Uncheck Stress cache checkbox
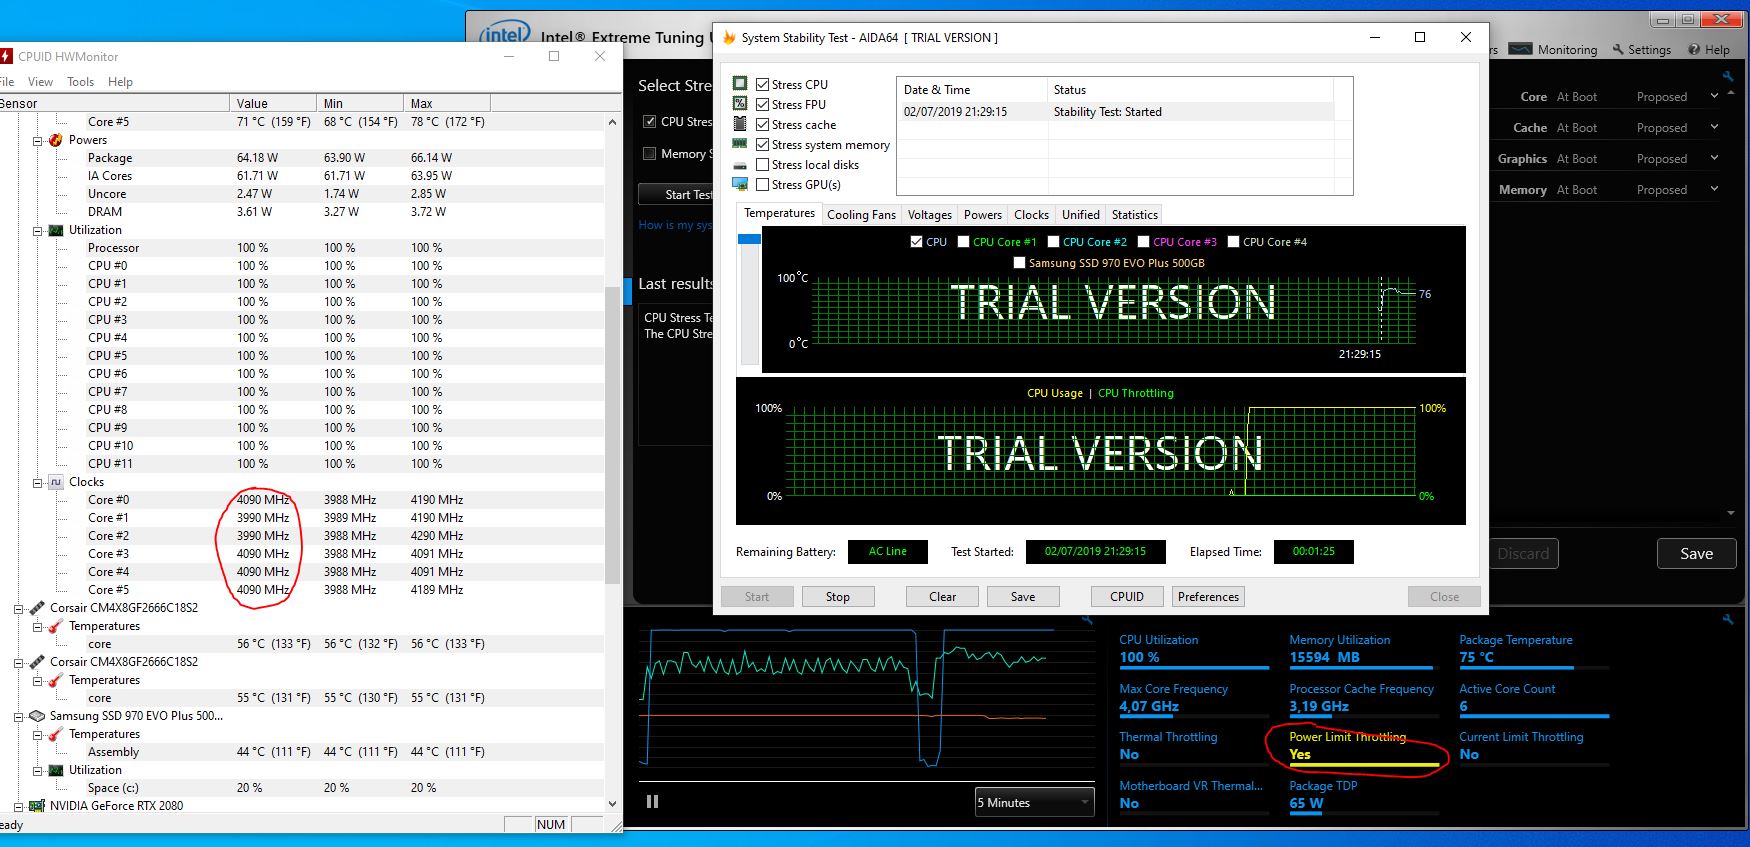This screenshot has width=1750, height=847. tap(762, 125)
